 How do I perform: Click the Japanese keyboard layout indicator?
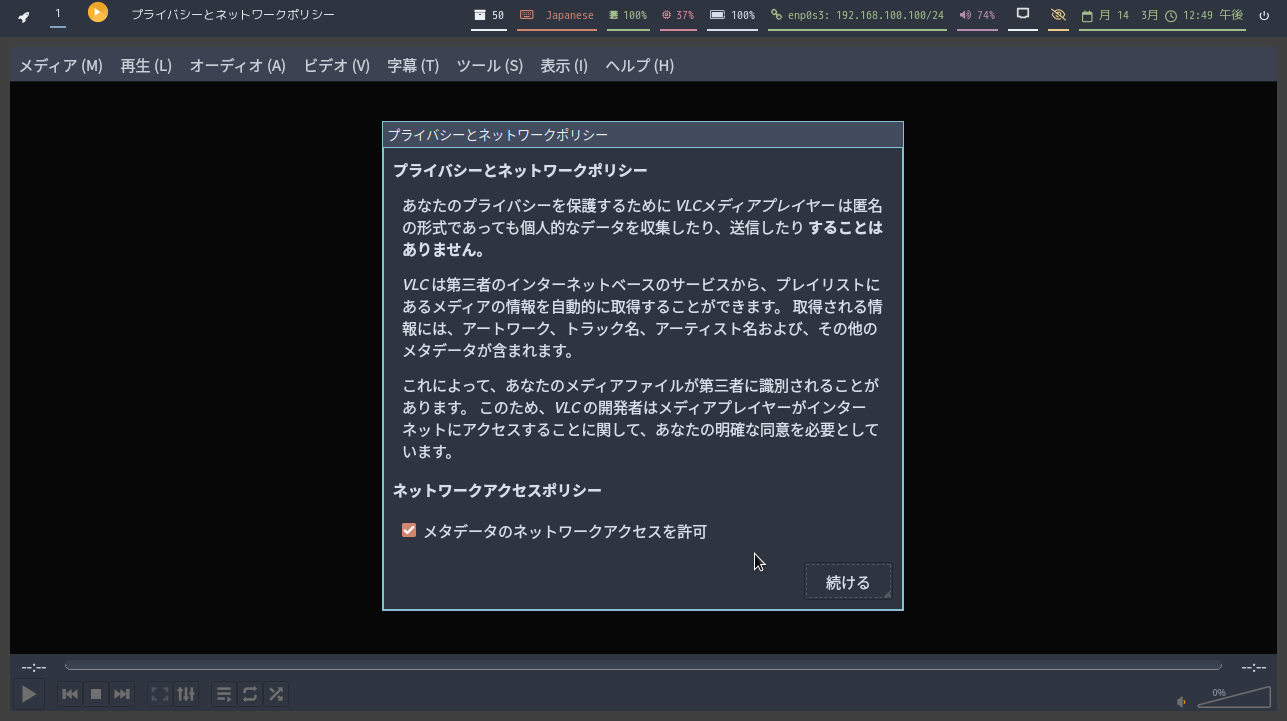coord(557,15)
